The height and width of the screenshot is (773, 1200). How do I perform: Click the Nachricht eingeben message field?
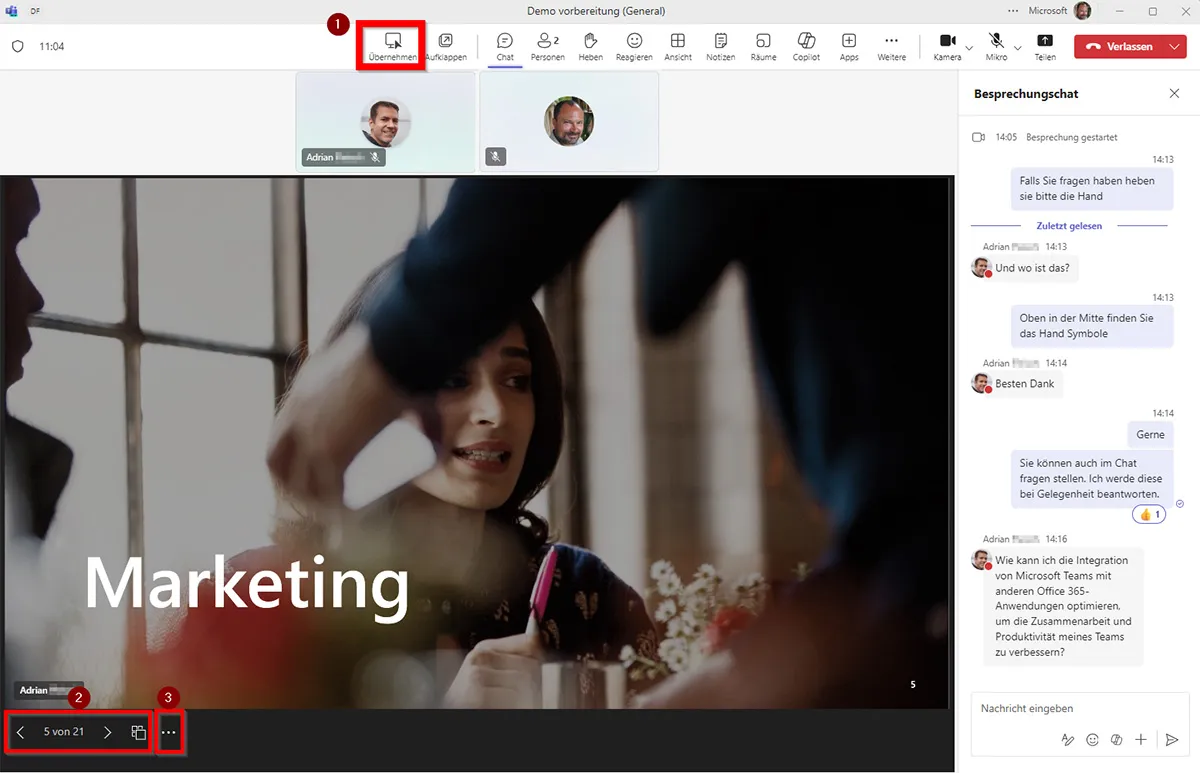[1060, 708]
